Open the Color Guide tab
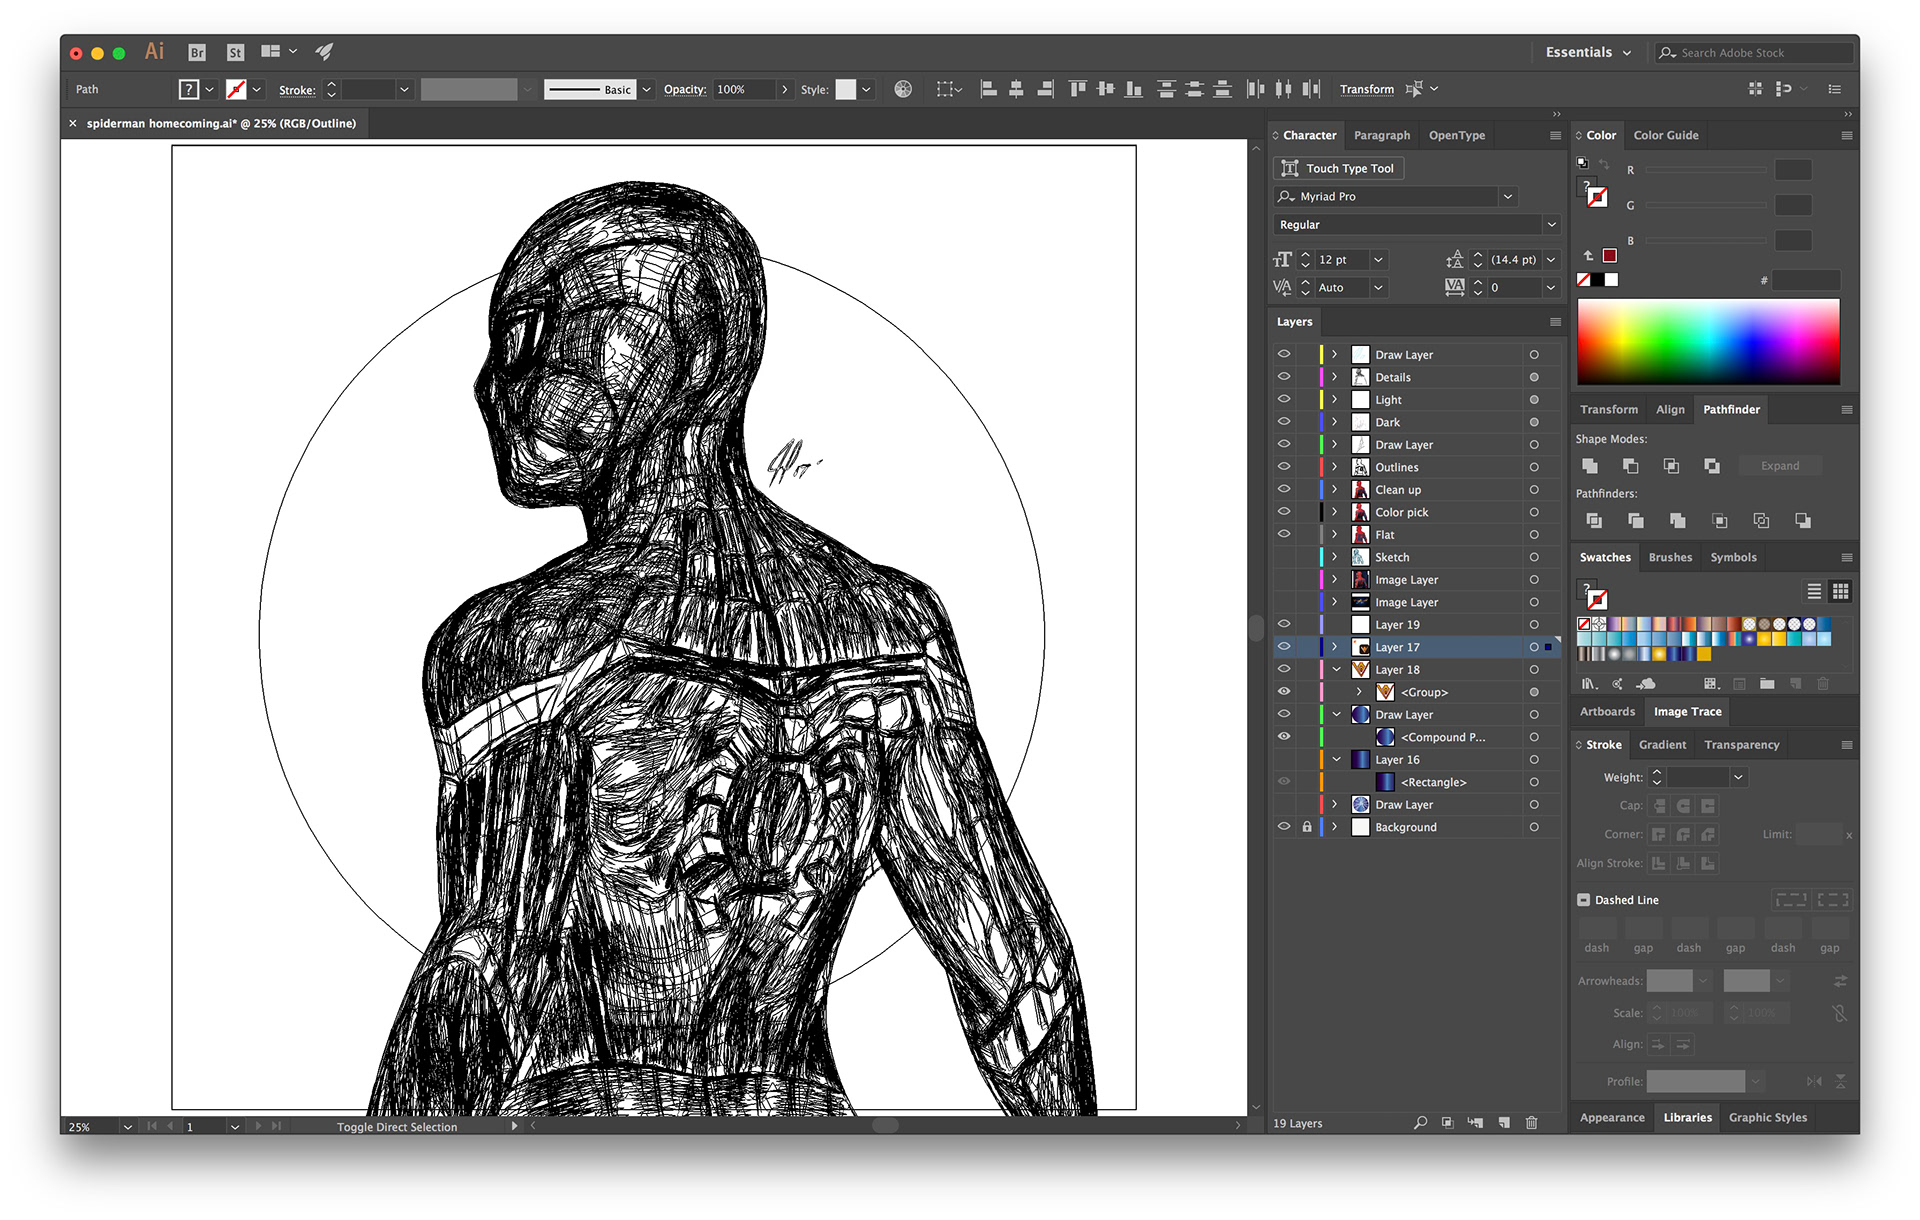The height and width of the screenshot is (1220, 1920). (x=1666, y=136)
